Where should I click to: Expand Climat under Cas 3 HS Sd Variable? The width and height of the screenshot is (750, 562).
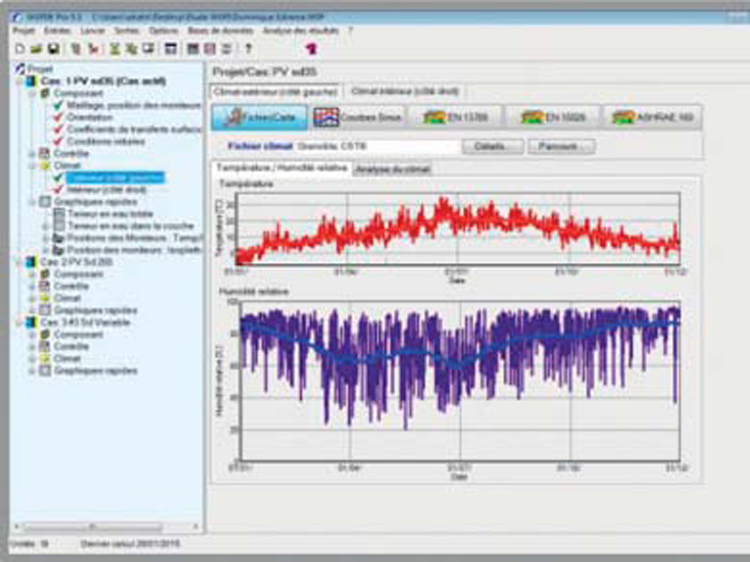30,358
